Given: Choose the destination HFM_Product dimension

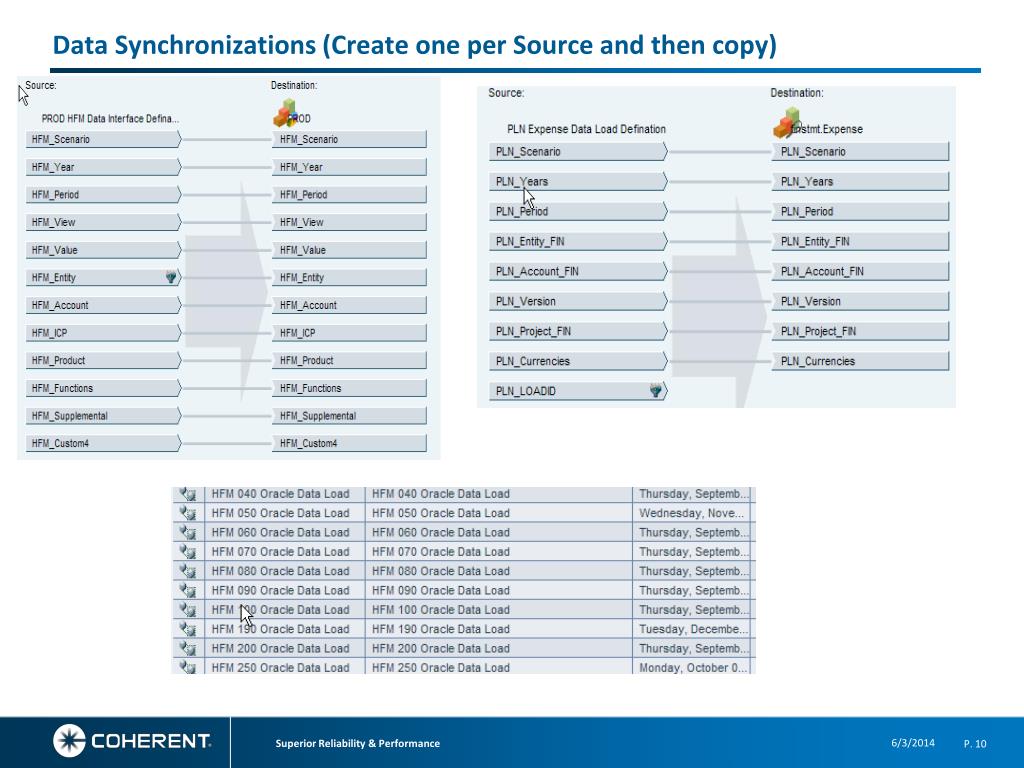Looking at the screenshot, I should point(349,360).
